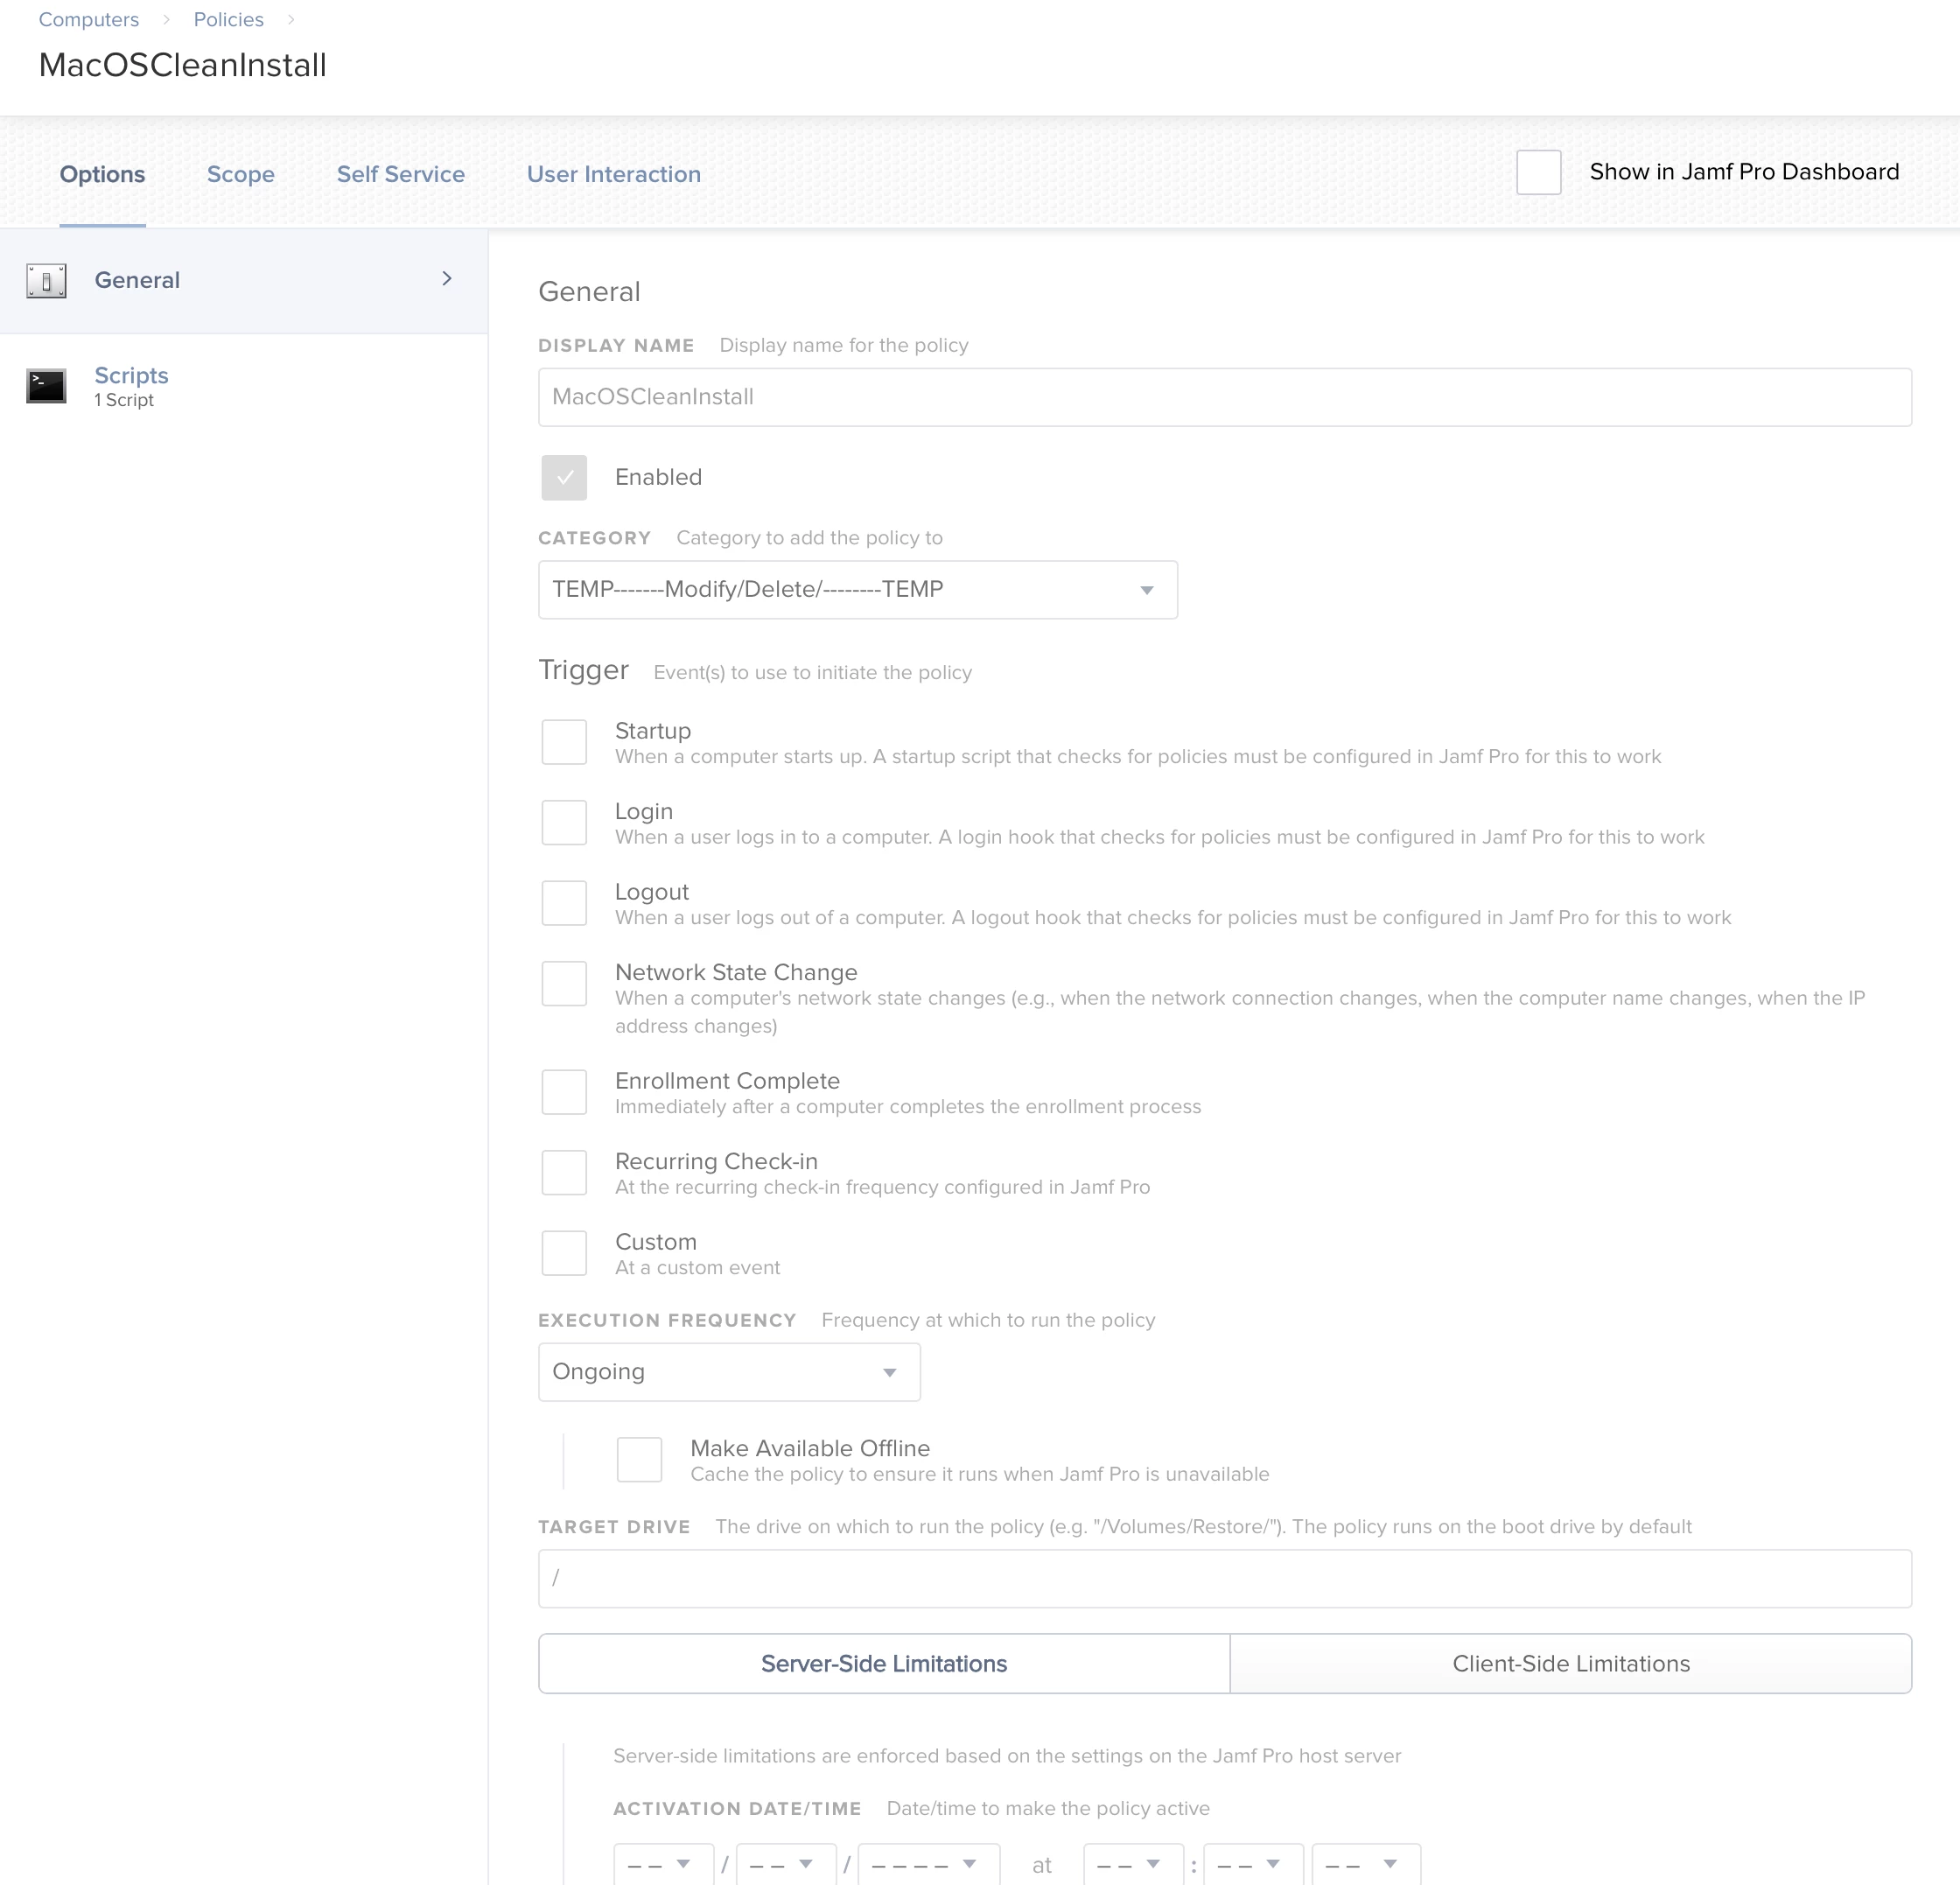Click the Target Drive input field
1960x1885 pixels.
pyautogui.click(x=1225, y=1579)
